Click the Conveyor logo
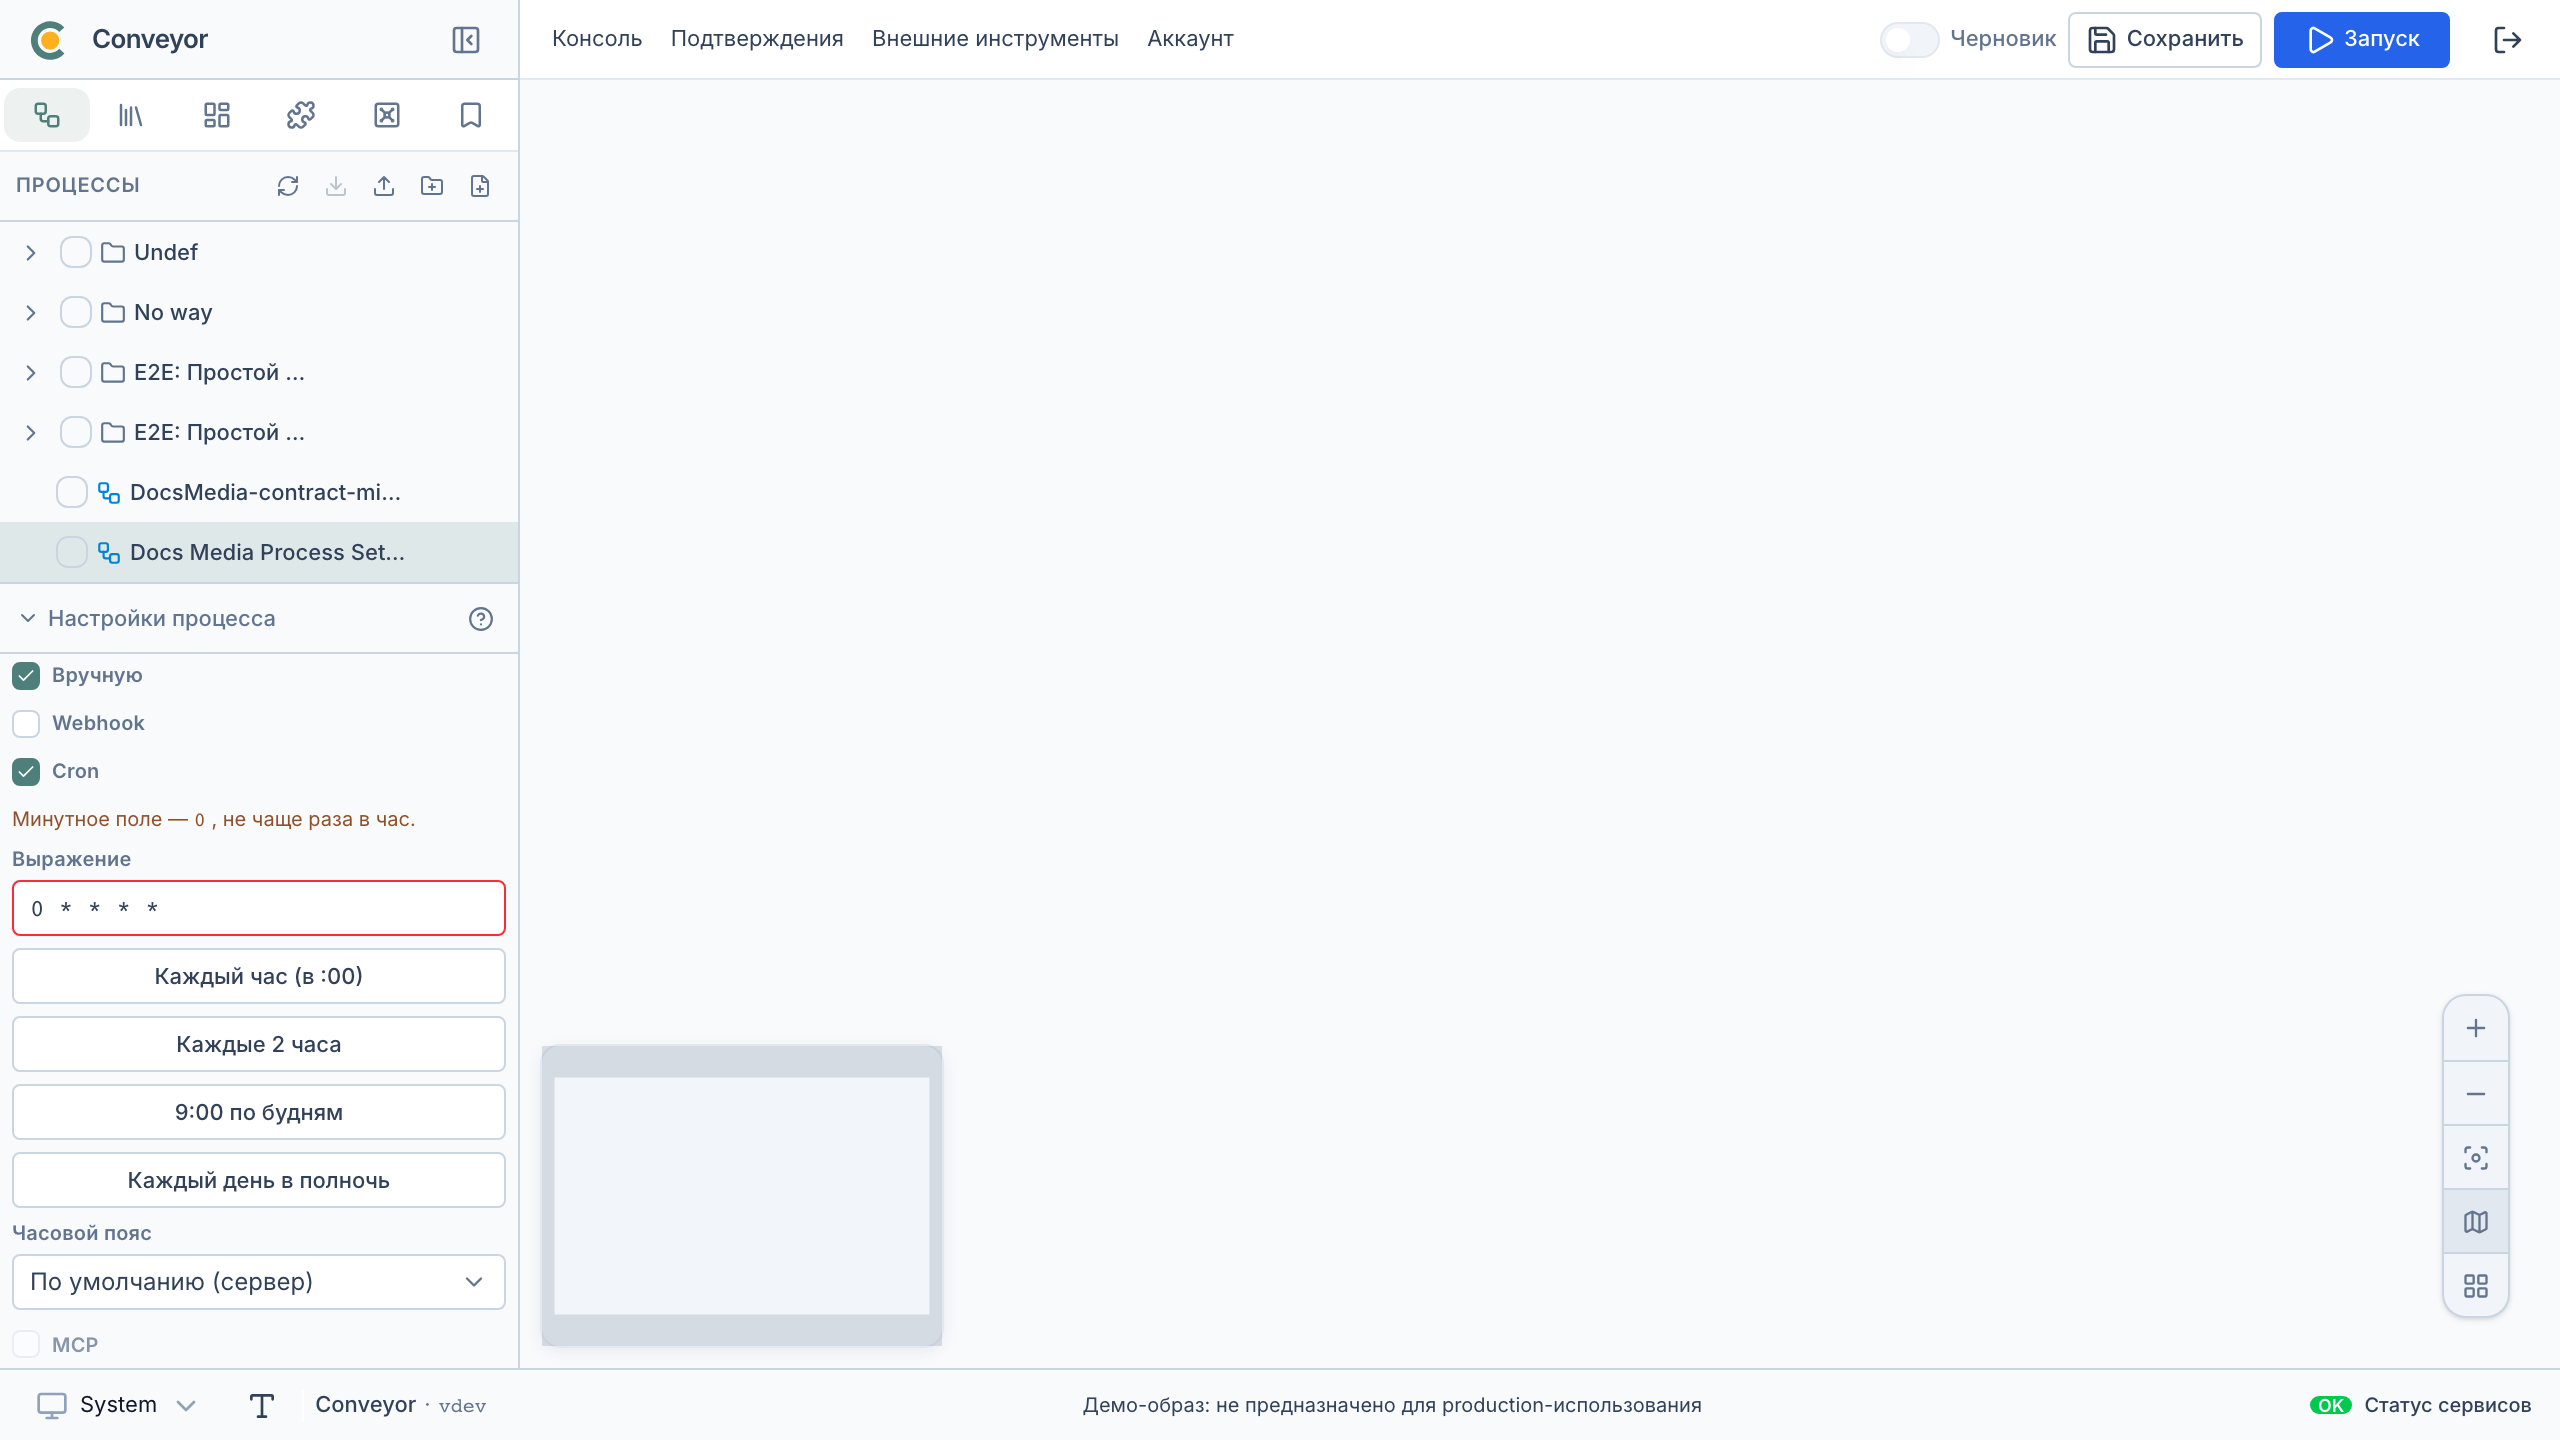 click(48, 39)
